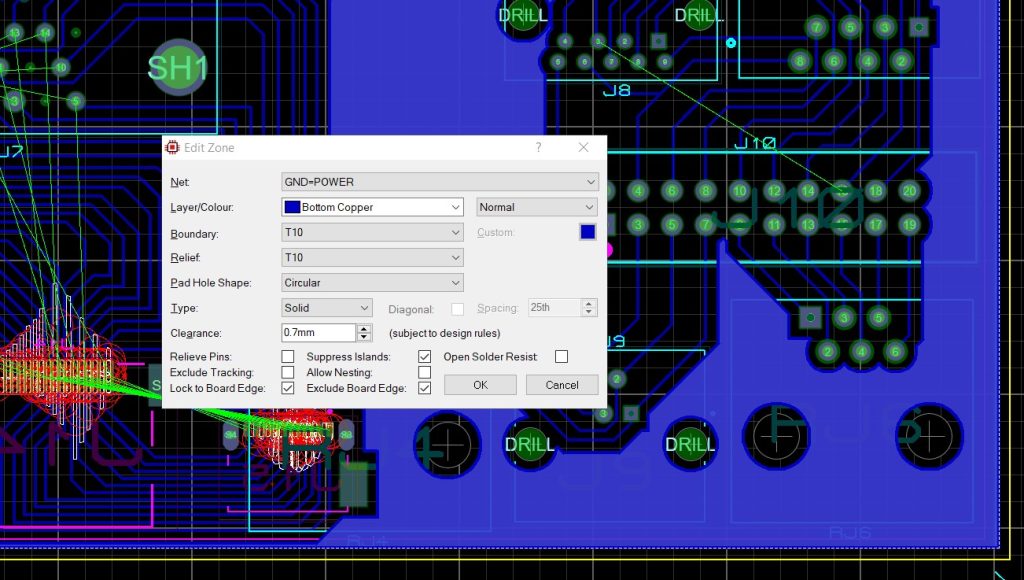Image resolution: width=1024 pixels, height=580 pixels.
Task: Disable Lock to Board Edge
Action: 288,388
